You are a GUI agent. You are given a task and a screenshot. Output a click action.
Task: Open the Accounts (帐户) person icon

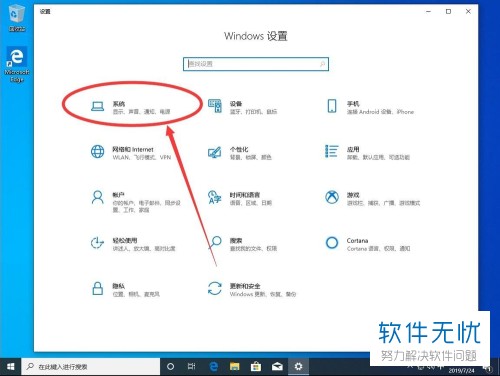click(x=98, y=197)
